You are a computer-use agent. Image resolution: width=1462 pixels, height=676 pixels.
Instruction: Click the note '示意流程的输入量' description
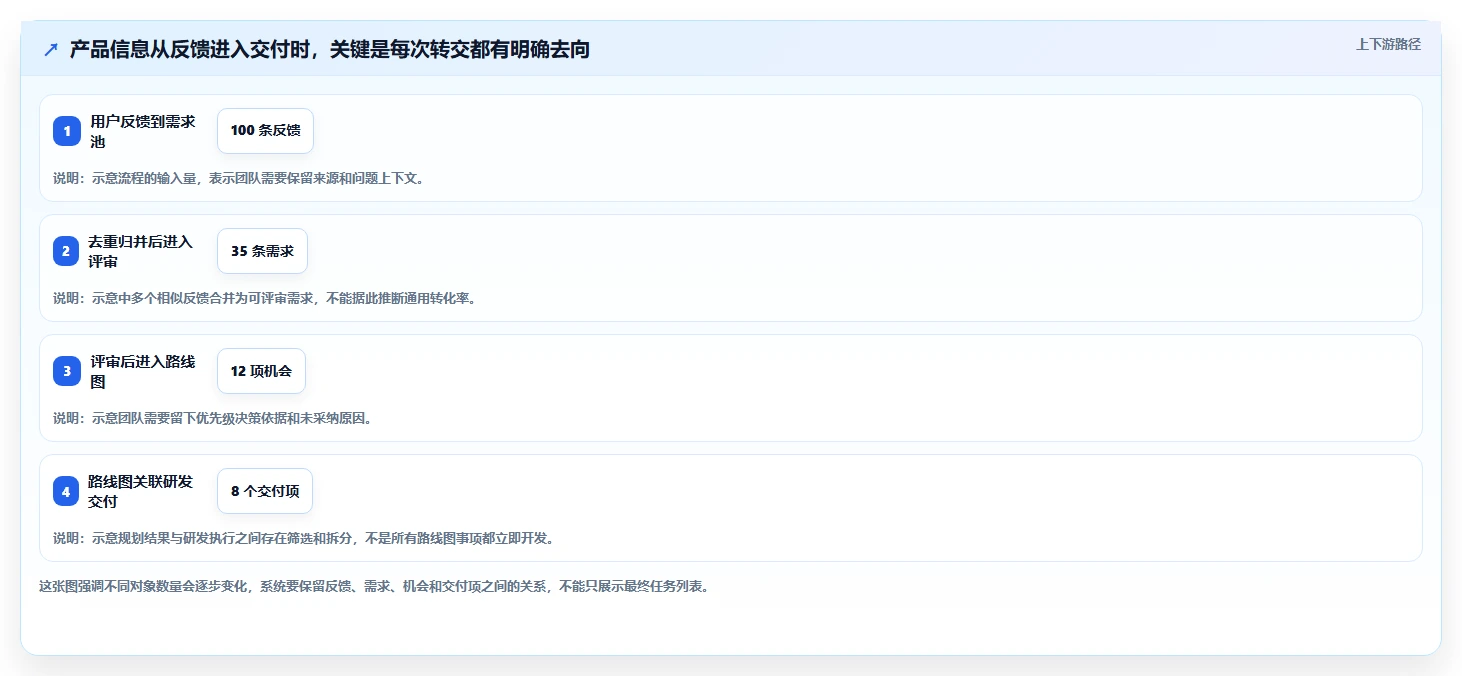pyautogui.click(x=239, y=178)
